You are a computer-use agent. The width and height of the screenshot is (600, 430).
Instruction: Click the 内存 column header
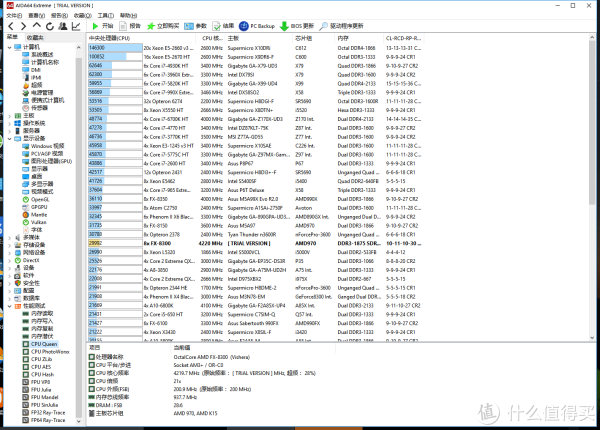[359, 38]
